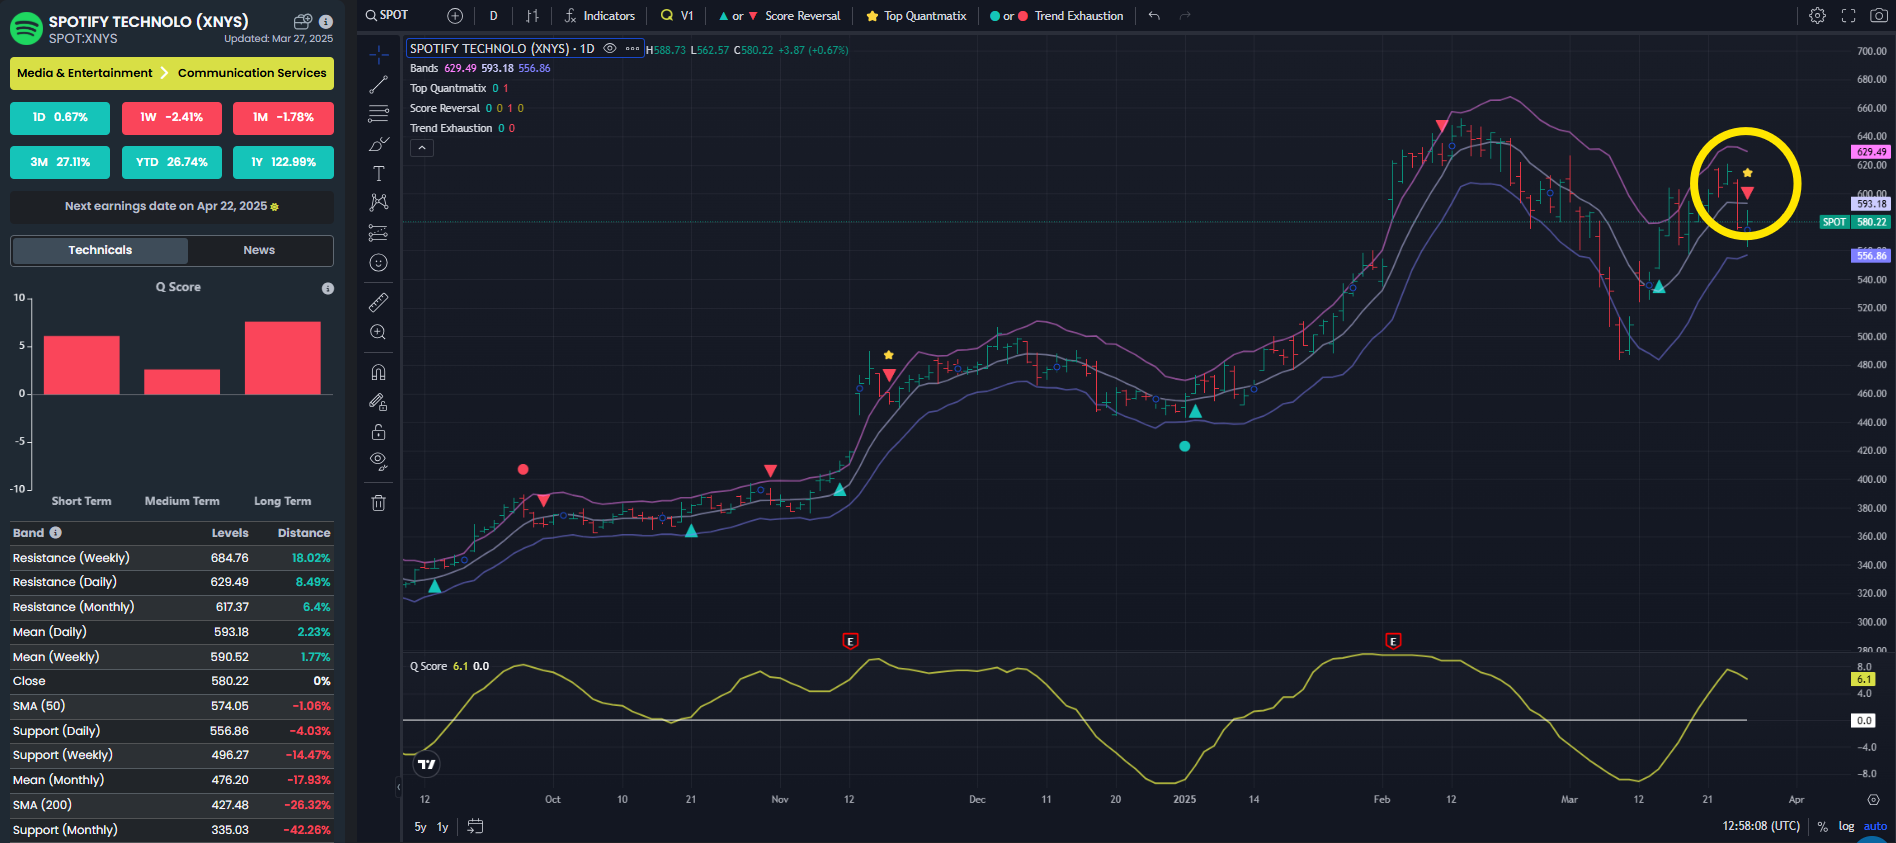This screenshot has height=843, width=1896.
Task: Click the undo arrow icon
Action: pyautogui.click(x=1154, y=15)
